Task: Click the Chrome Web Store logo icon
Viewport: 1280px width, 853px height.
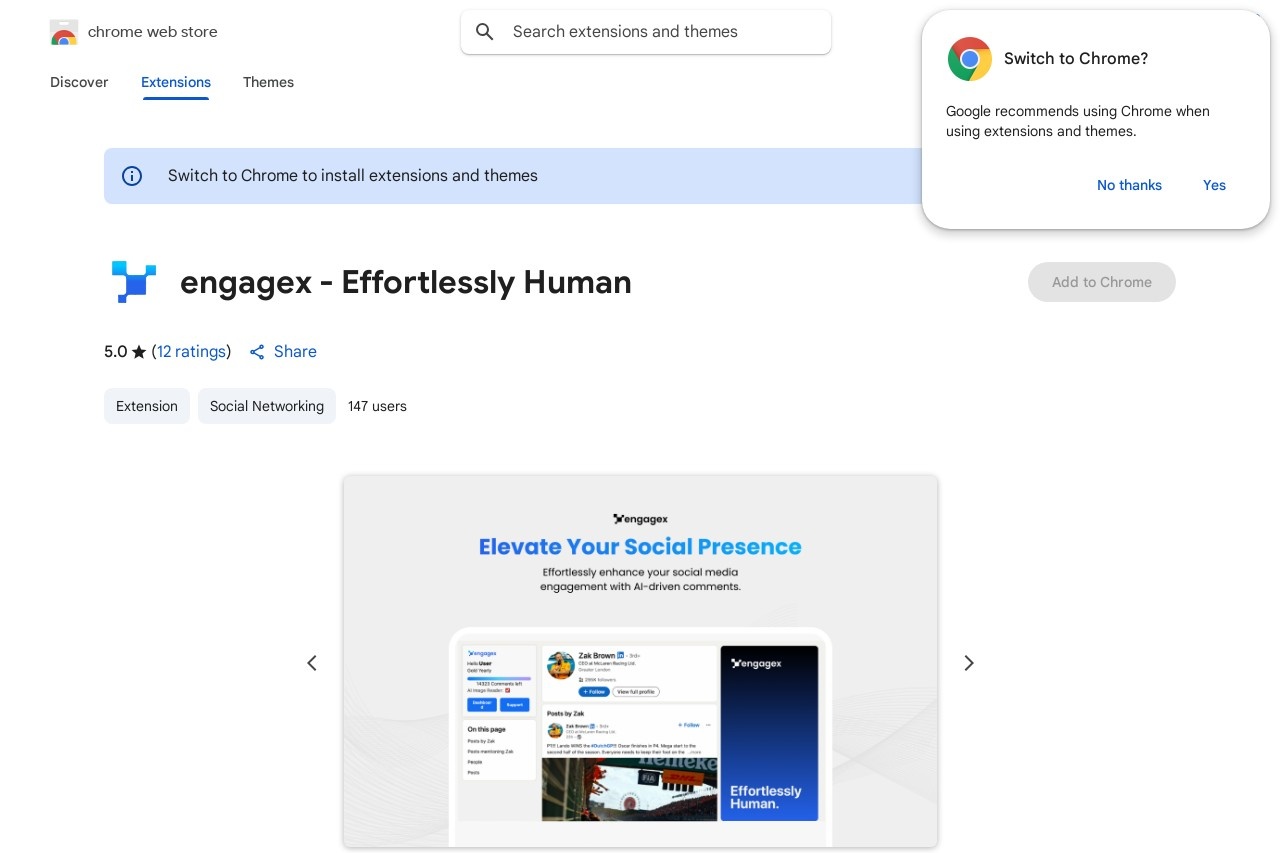Action: click(63, 32)
